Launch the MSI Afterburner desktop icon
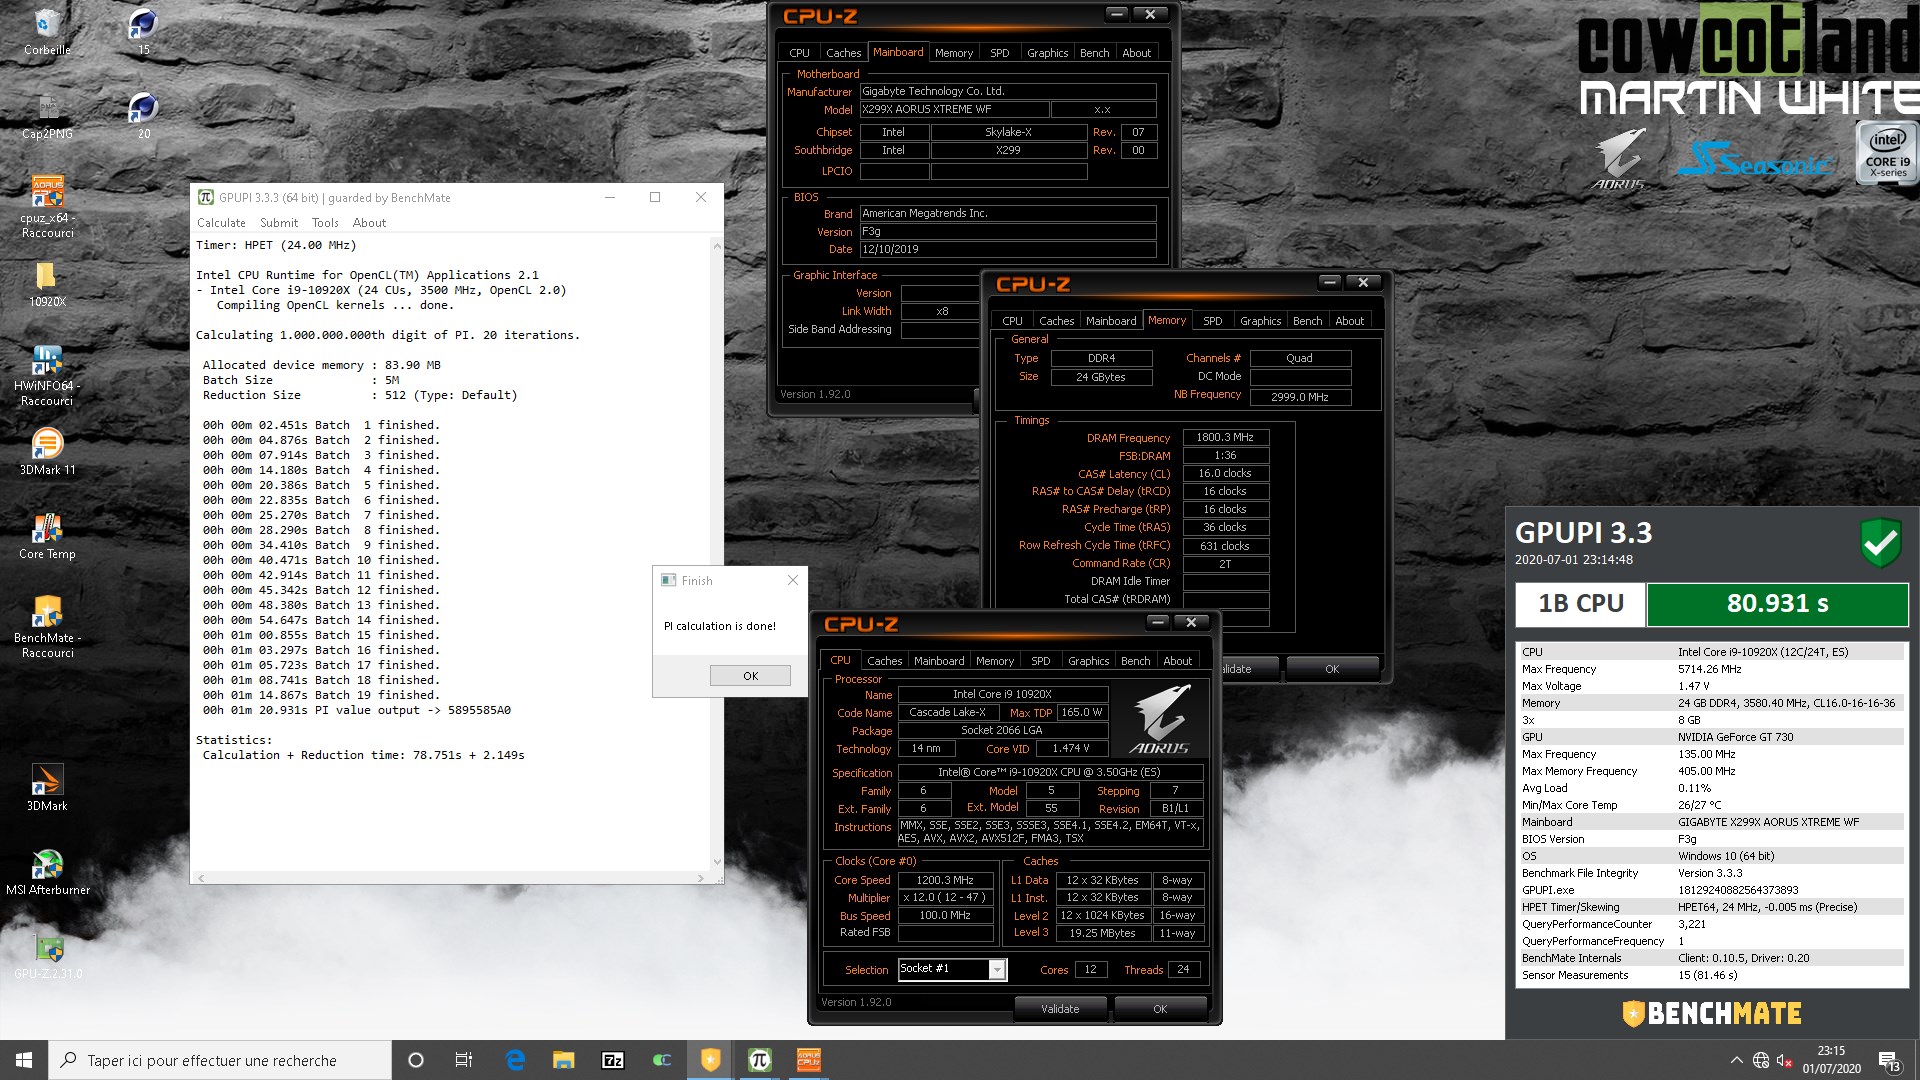1920x1080 pixels. pyautogui.click(x=47, y=872)
